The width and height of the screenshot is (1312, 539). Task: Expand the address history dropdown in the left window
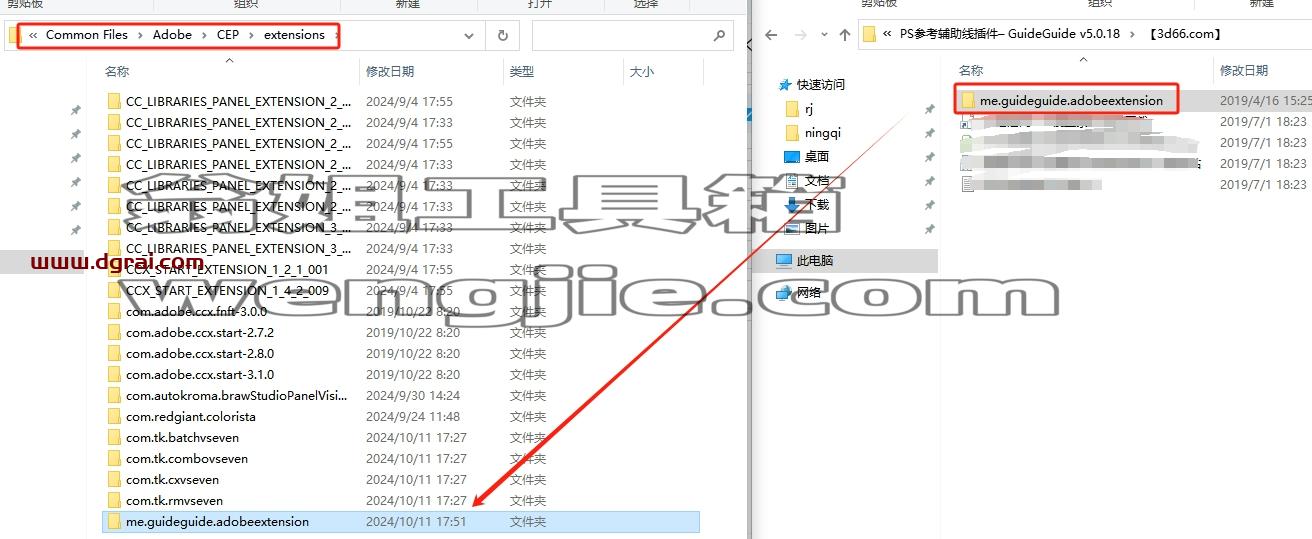coord(470,35)
